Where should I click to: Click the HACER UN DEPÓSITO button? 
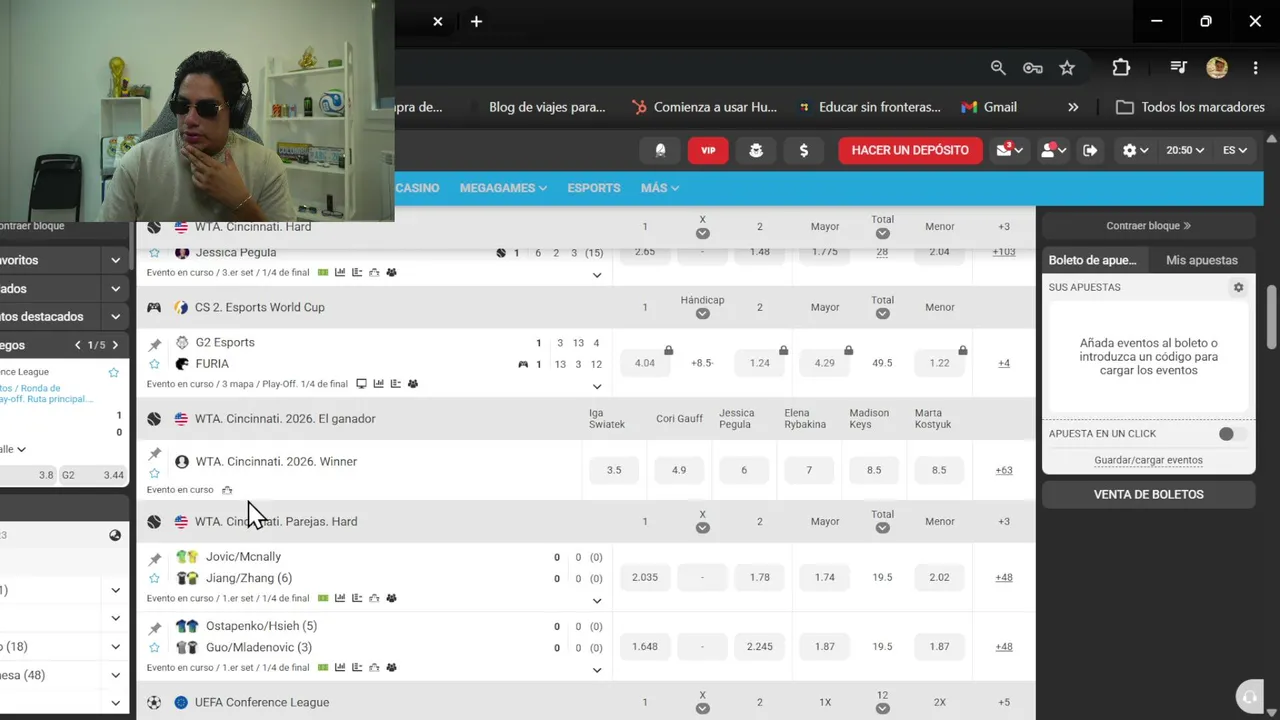[x=910, y=150]
